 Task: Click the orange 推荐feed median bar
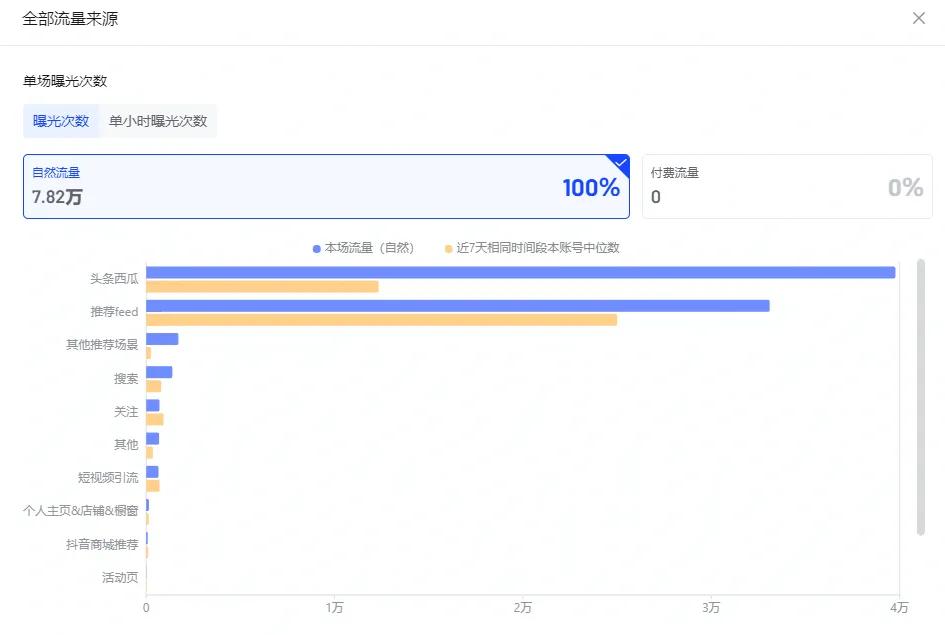(x=381, y=320)
